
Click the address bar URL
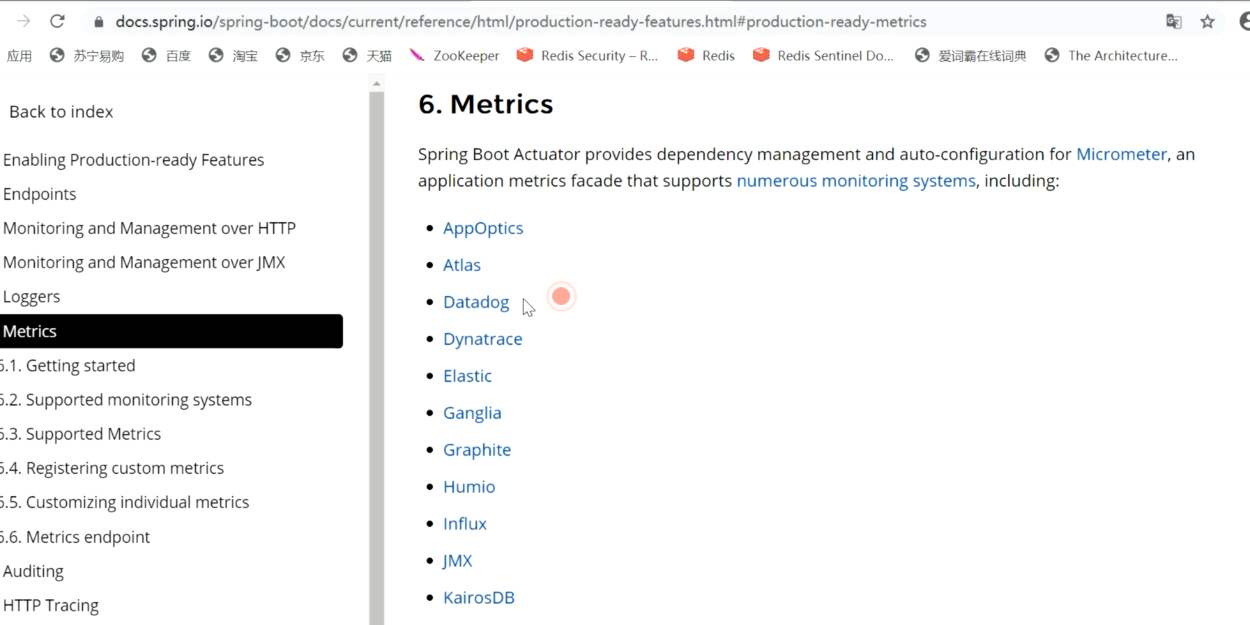point(521,21)
